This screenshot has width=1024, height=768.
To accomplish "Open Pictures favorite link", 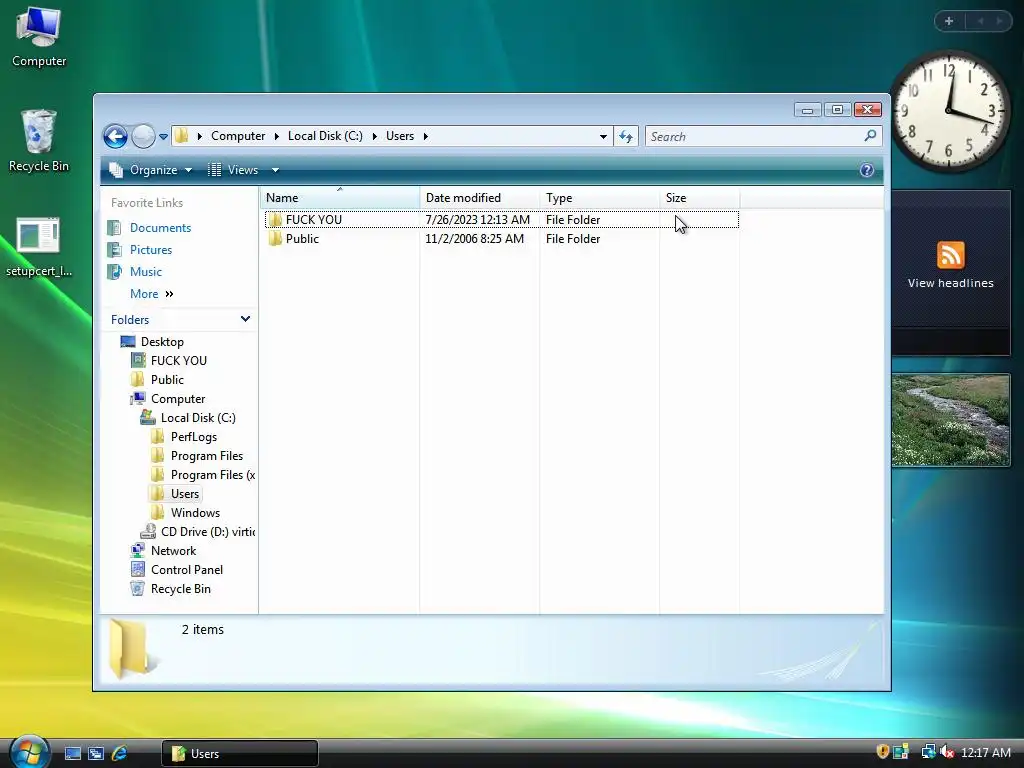I will click(x=151, y=249).
